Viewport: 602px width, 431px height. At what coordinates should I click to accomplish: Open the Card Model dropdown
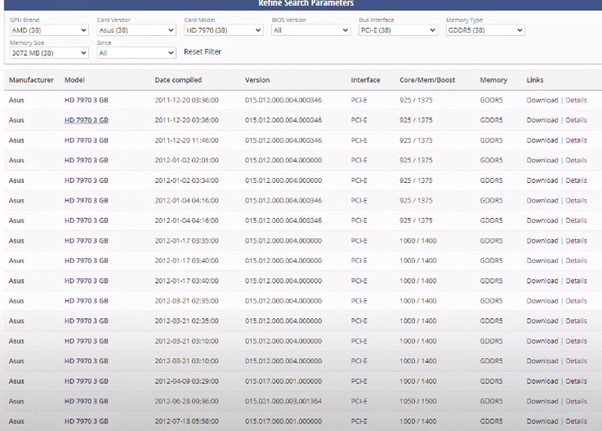224,30
